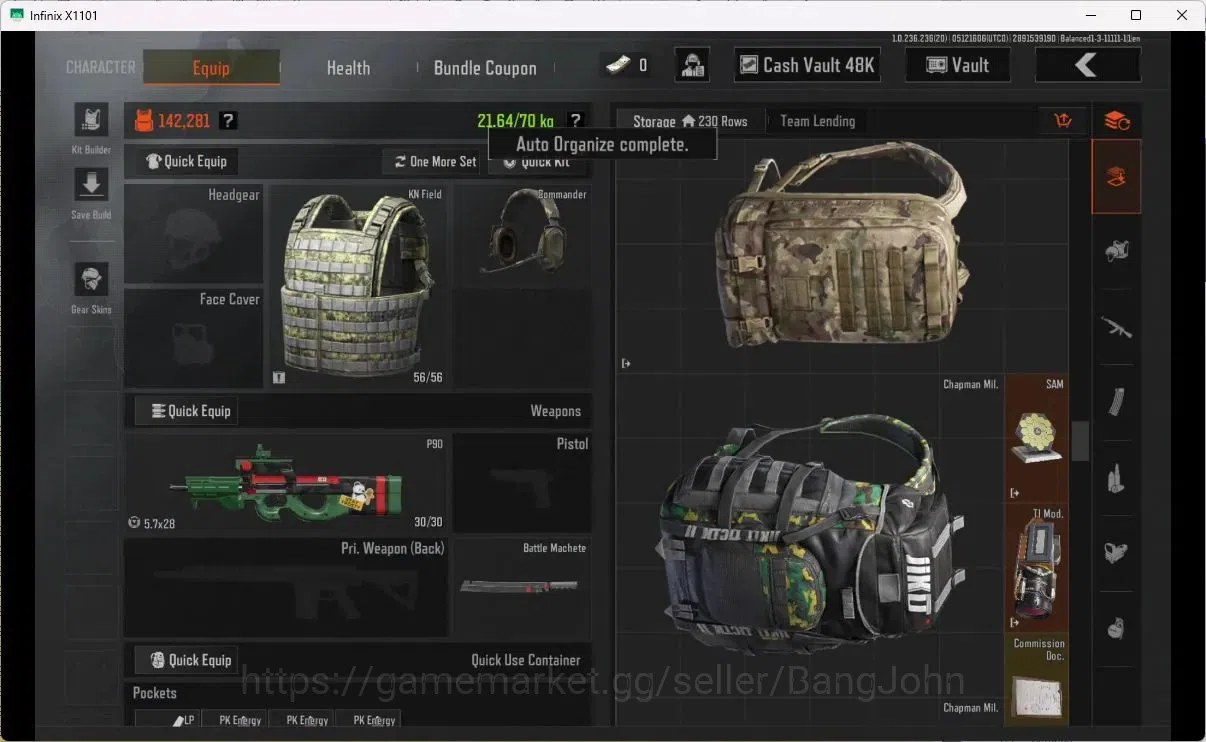Filter storage by grenade icon

coord(1116,628)
